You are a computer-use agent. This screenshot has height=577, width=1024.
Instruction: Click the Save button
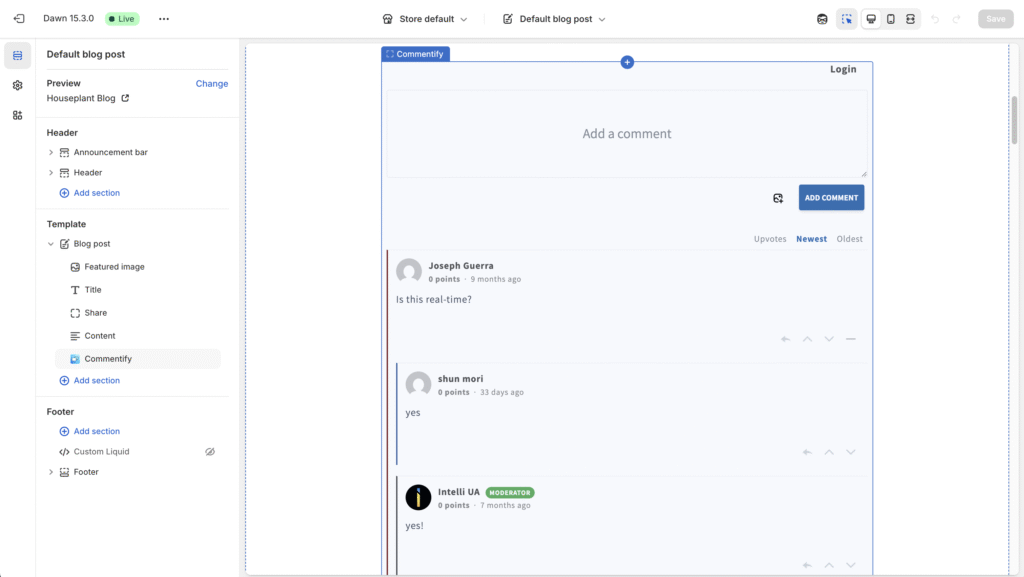tap(995, 19)
